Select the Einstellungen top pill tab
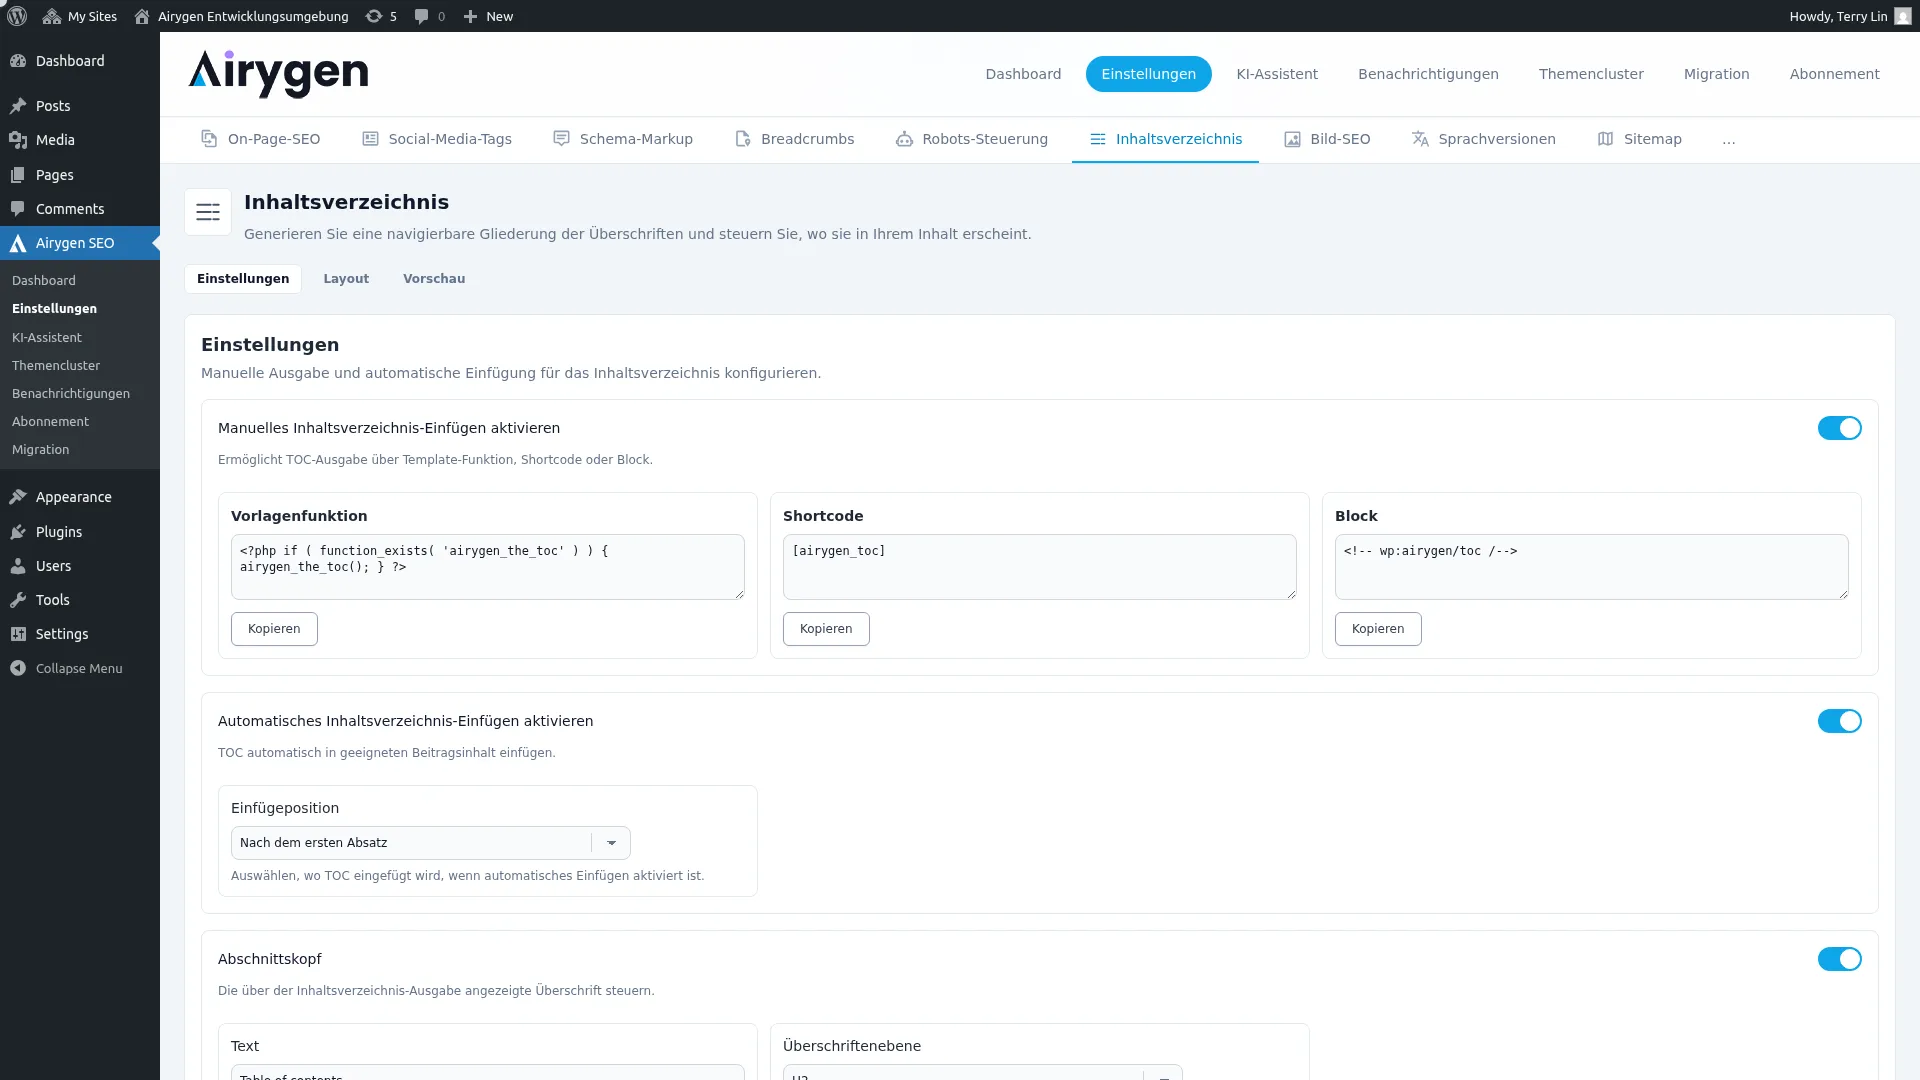The image size is (1920, 1080). pos(1148,74)
